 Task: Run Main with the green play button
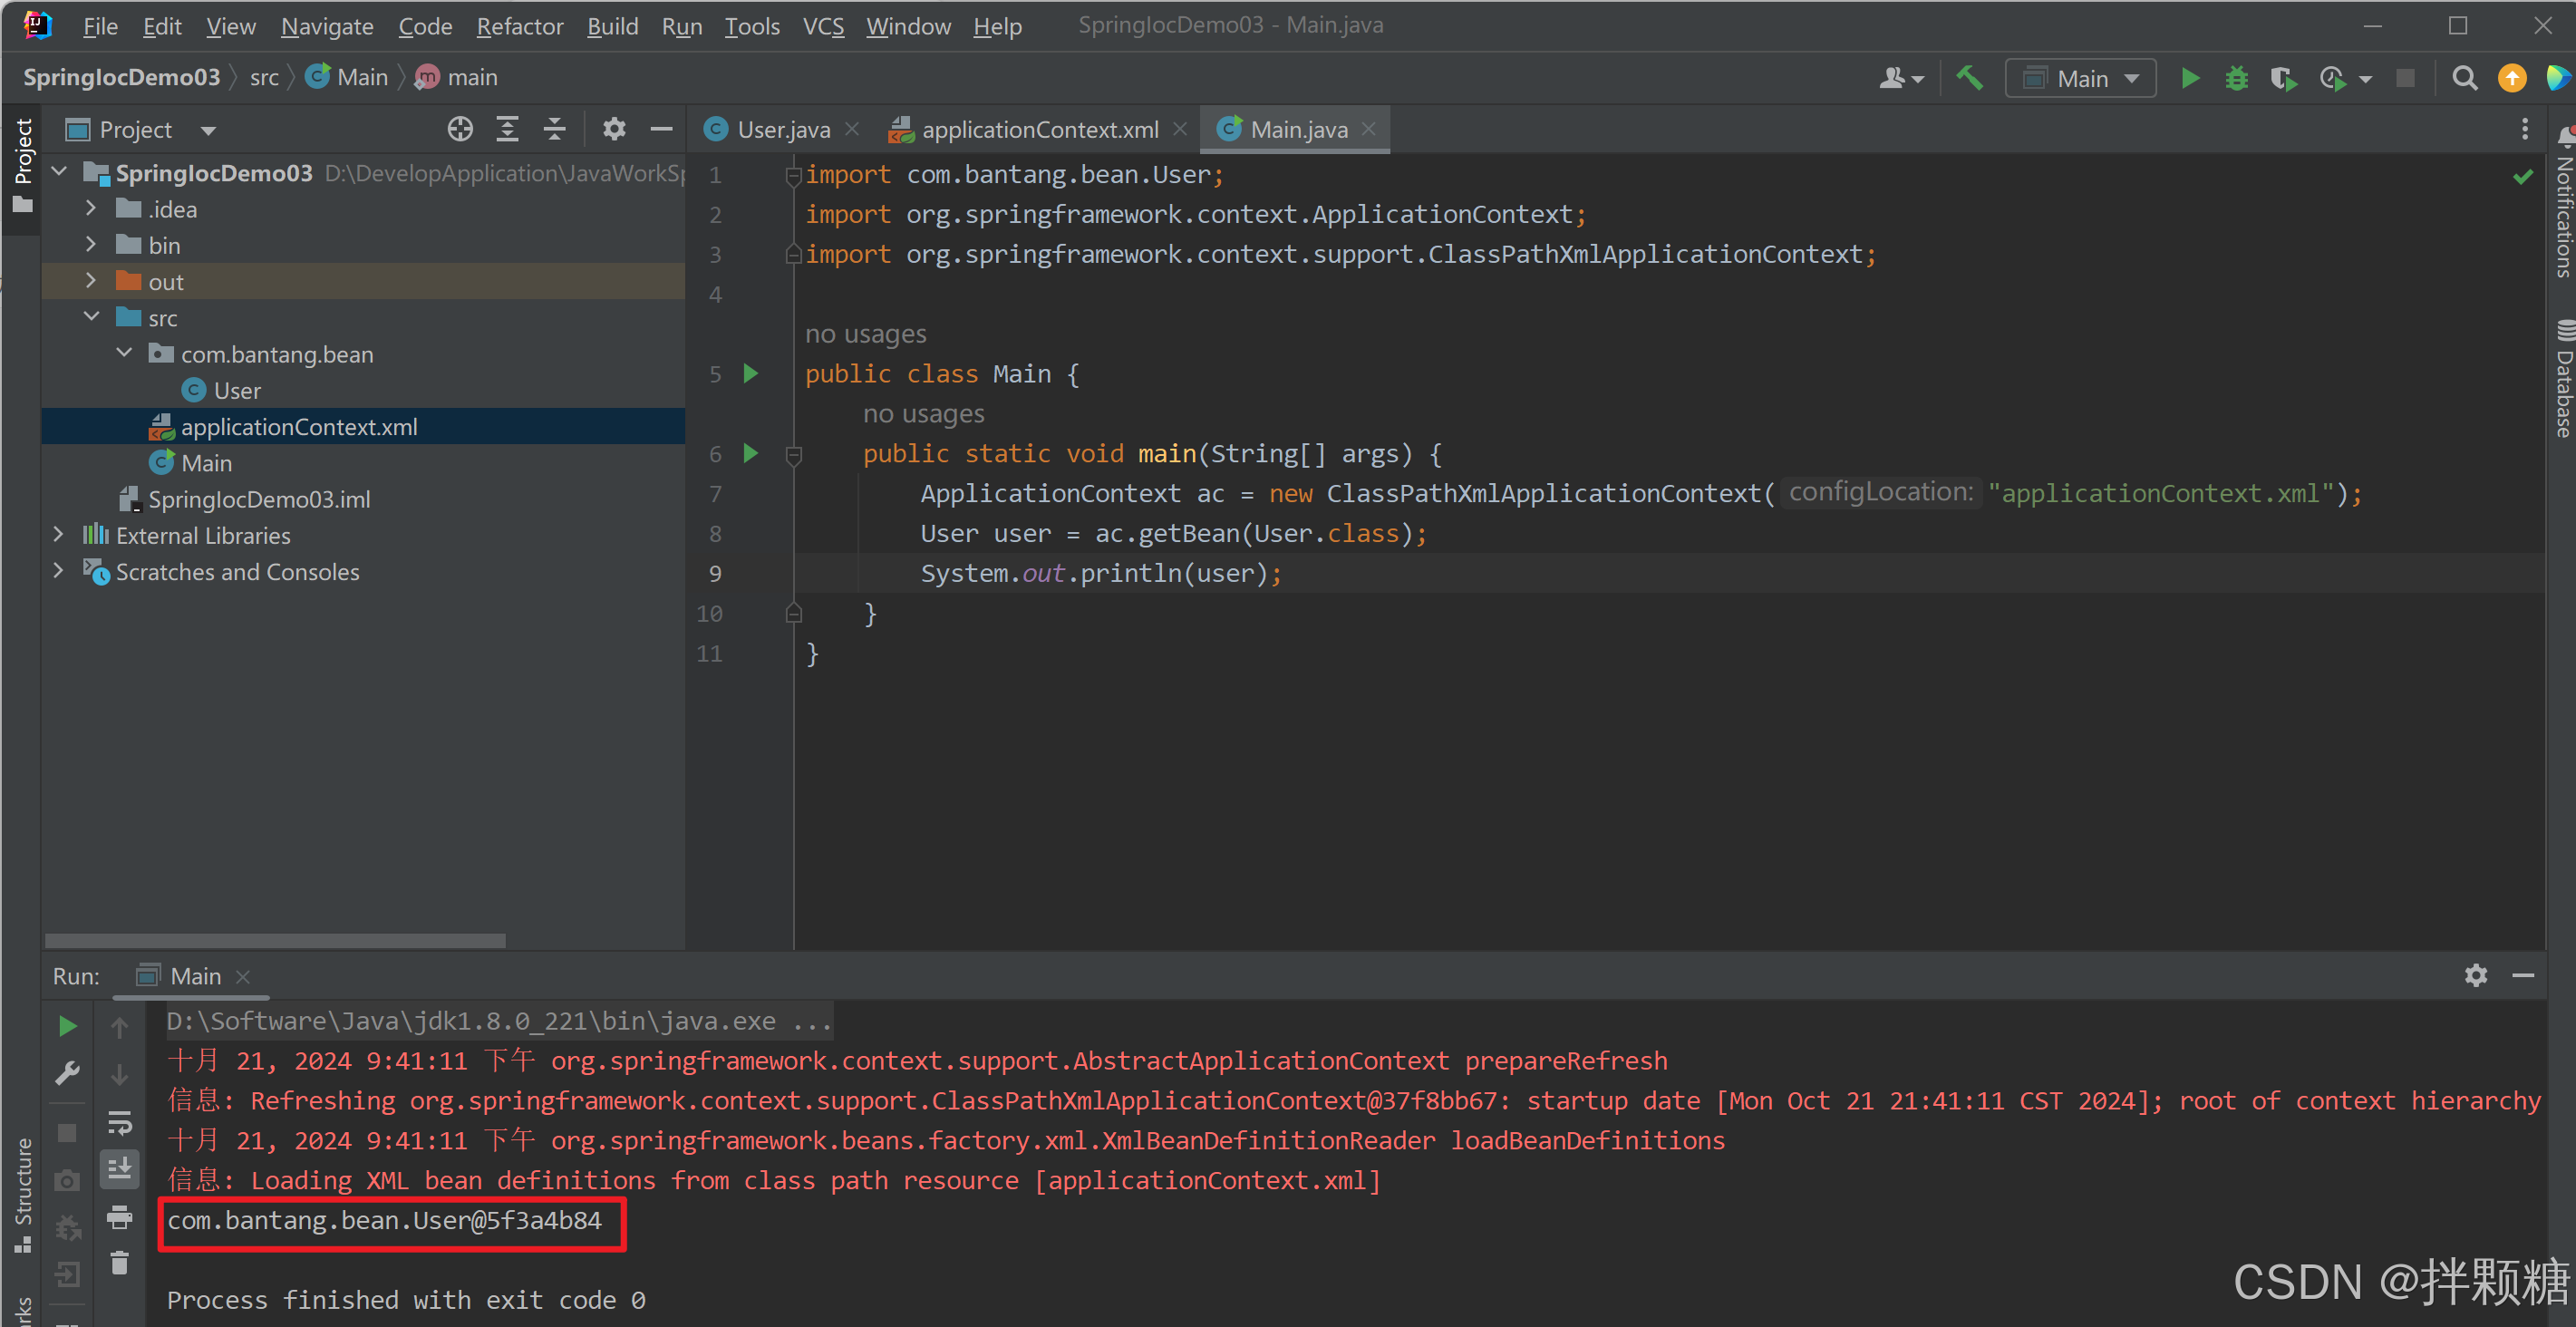point(2189,78)
